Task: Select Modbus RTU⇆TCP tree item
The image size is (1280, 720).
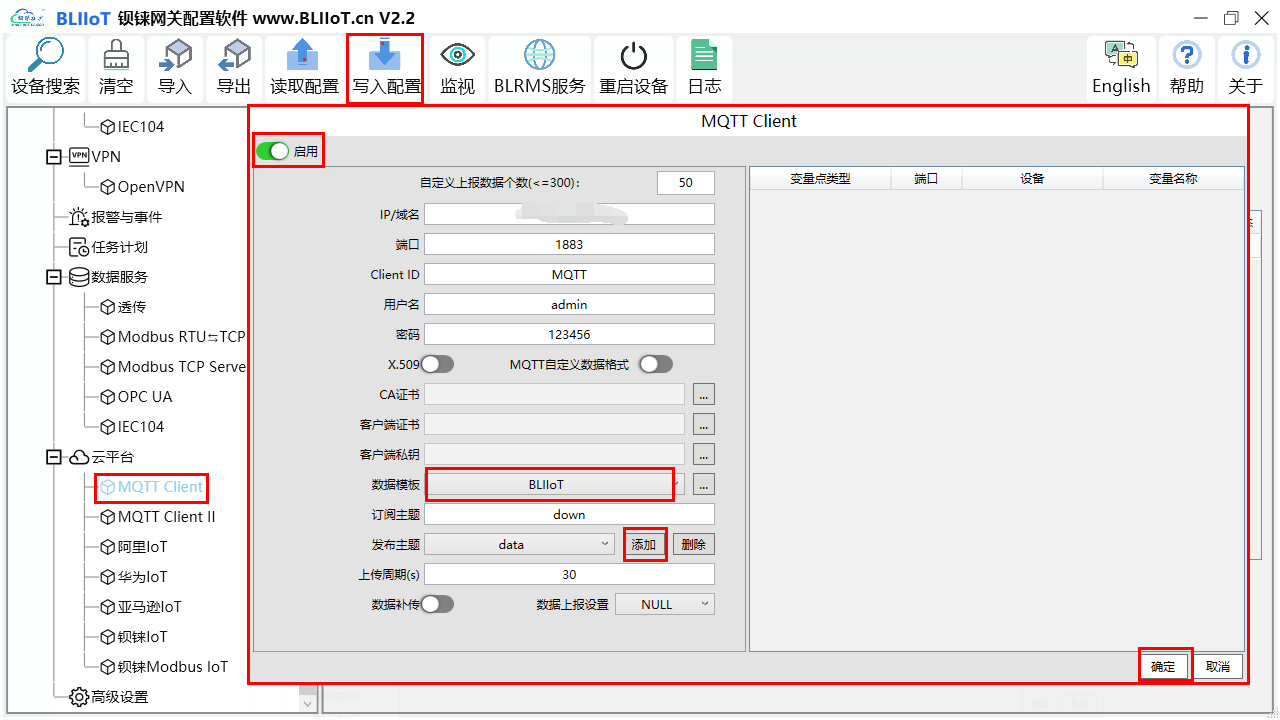Action: [x=173, y=337]
